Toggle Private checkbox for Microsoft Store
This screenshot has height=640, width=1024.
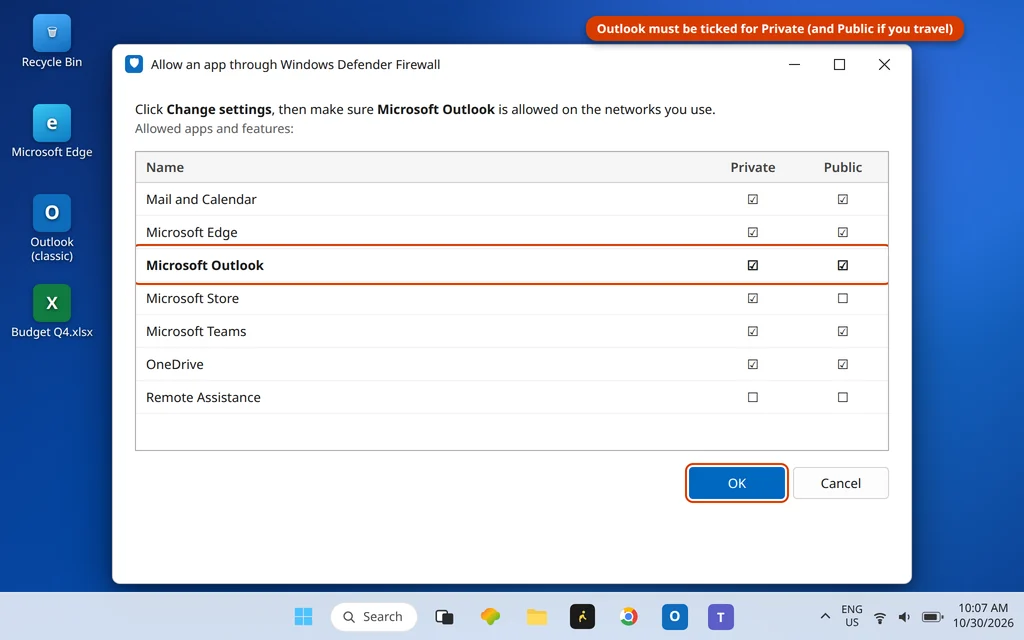[753, 298]
